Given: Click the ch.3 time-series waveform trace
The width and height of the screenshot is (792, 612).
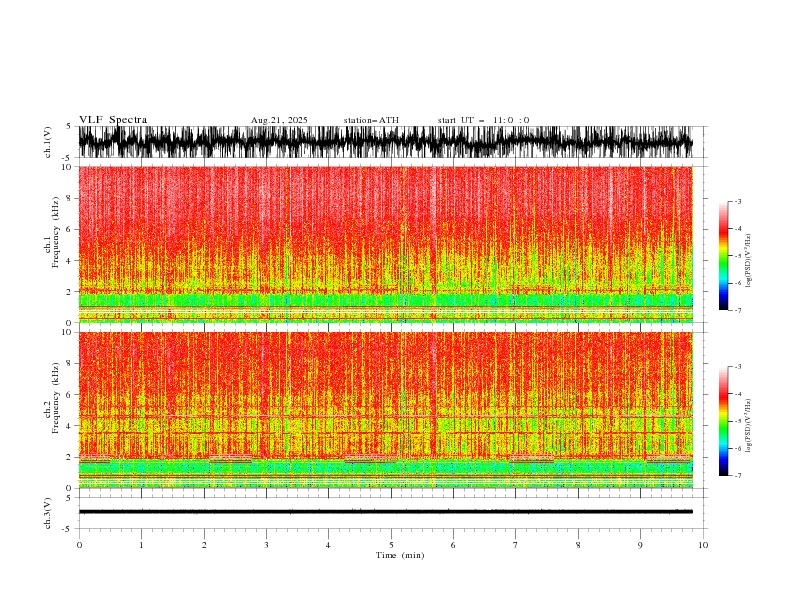Looking at the screenshot, I should [385, 512].
